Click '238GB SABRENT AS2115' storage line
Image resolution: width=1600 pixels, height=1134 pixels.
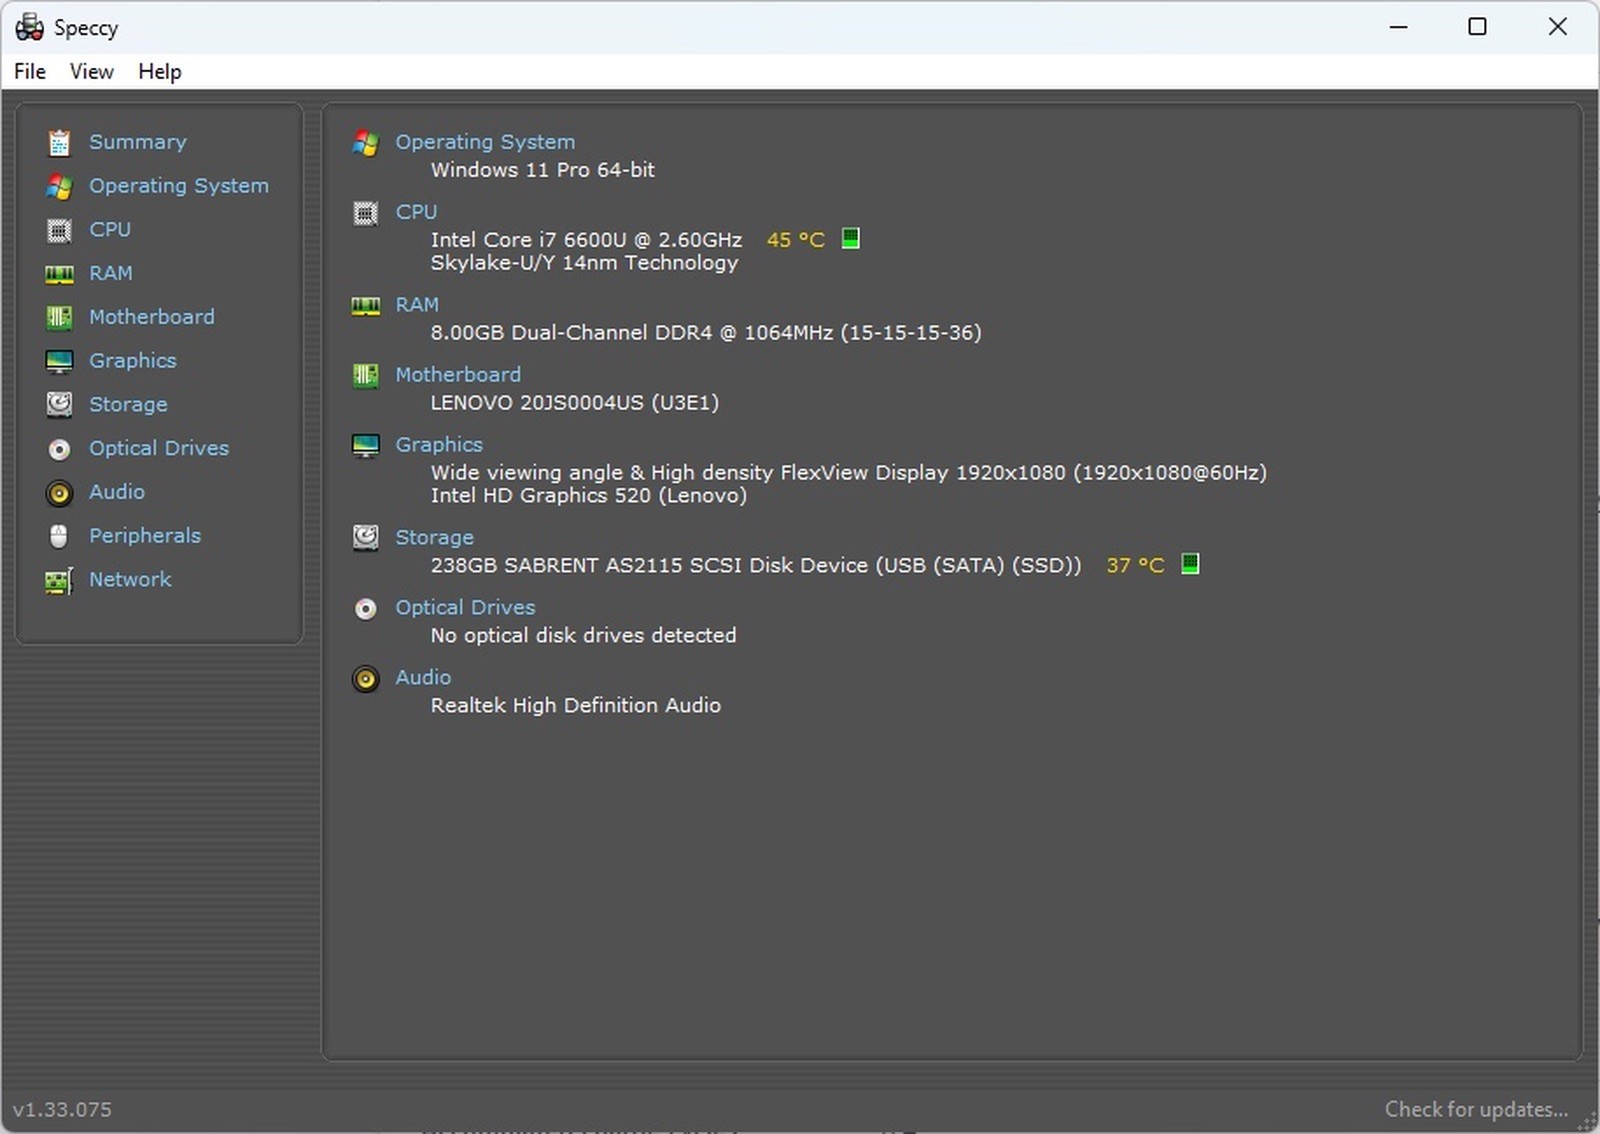click(x=756, y=565)
